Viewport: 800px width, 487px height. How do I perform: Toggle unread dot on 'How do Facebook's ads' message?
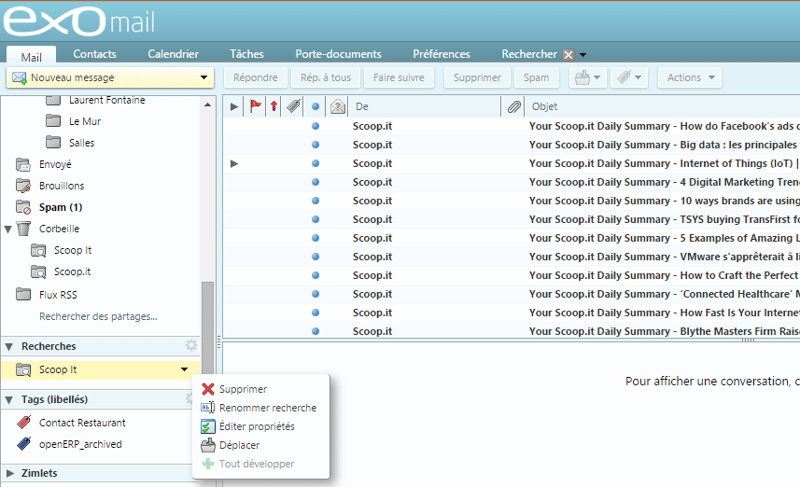pos(315,126)
